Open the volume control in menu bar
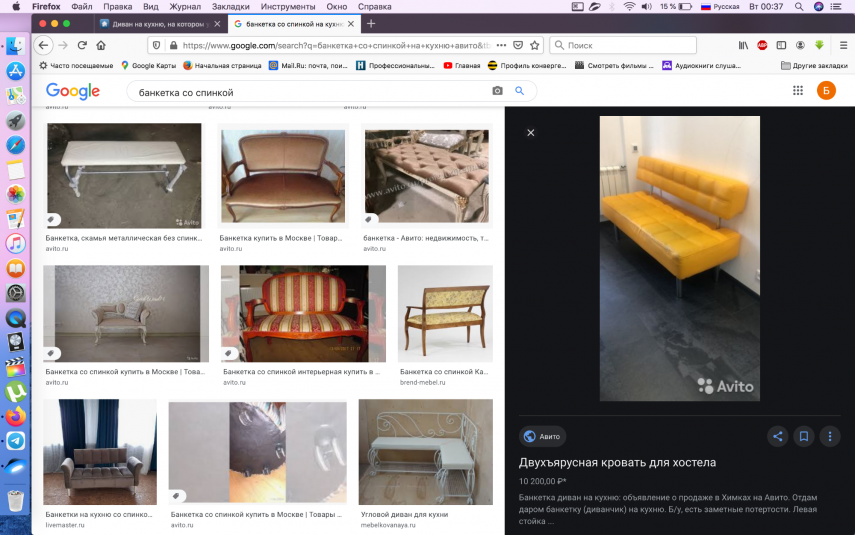 (647, 7)
